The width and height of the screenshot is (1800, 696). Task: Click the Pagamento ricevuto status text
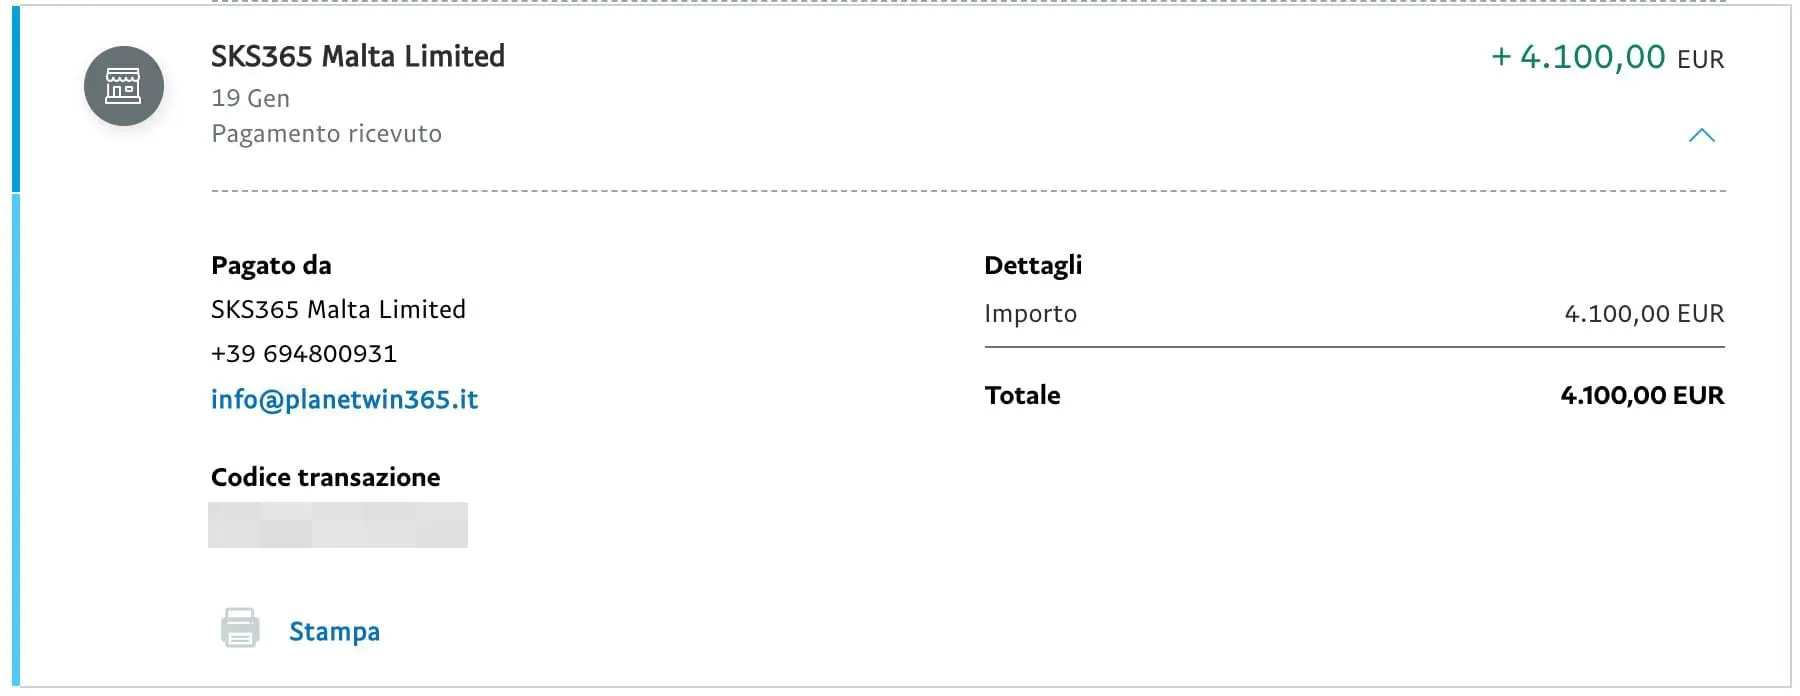tap(327, 134)
